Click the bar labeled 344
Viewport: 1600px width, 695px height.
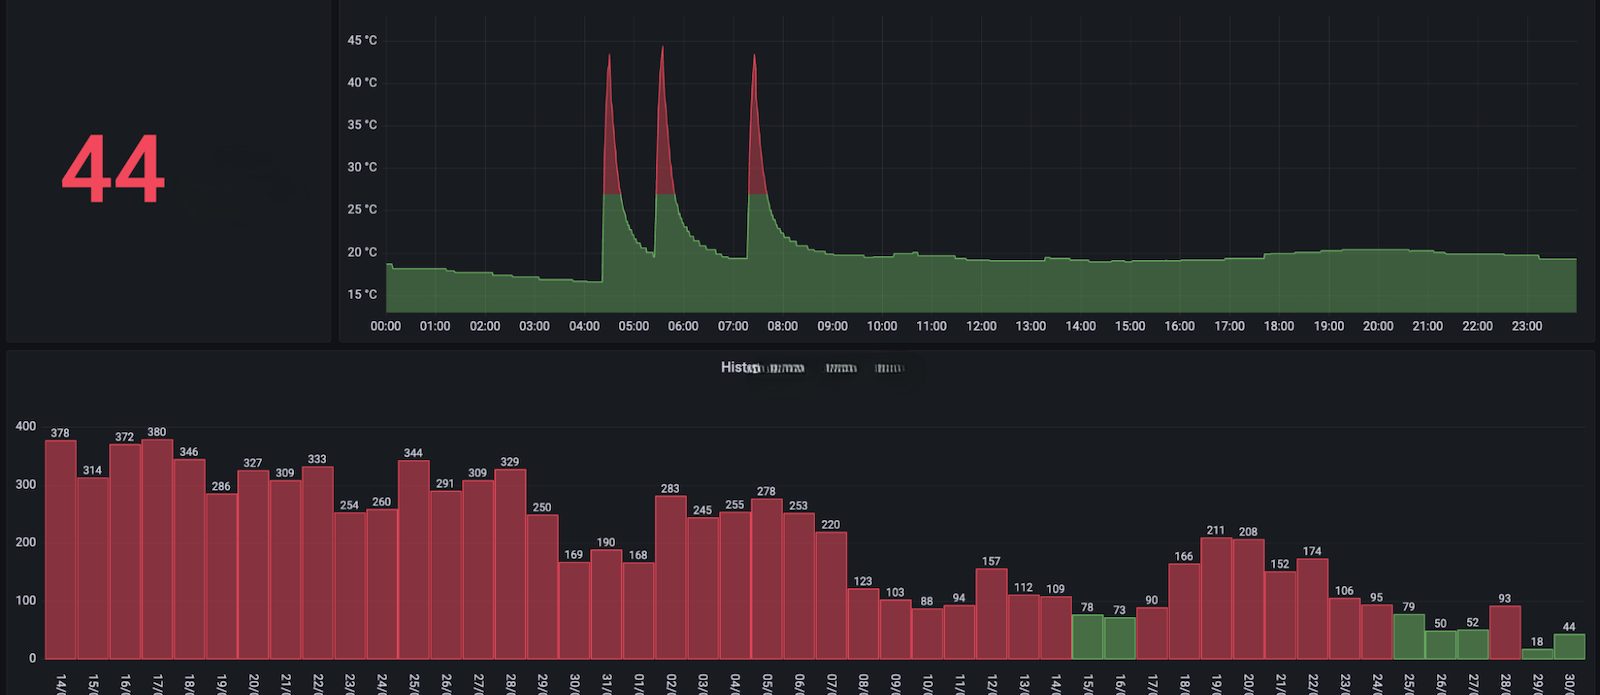(413, 560)
